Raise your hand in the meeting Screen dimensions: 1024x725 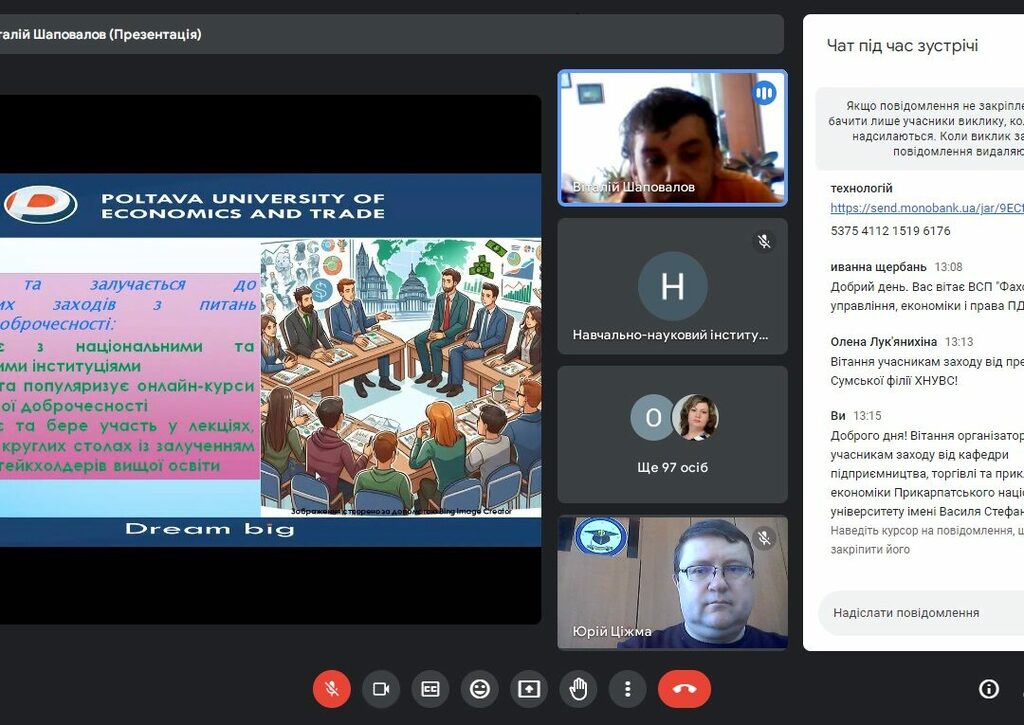pos(578,689)
